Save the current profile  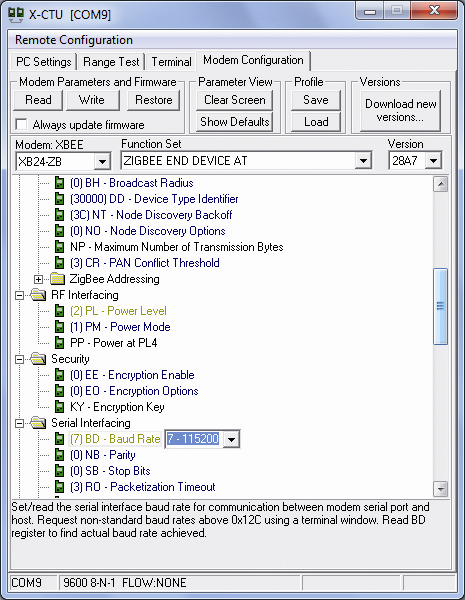tap(316, 100)
